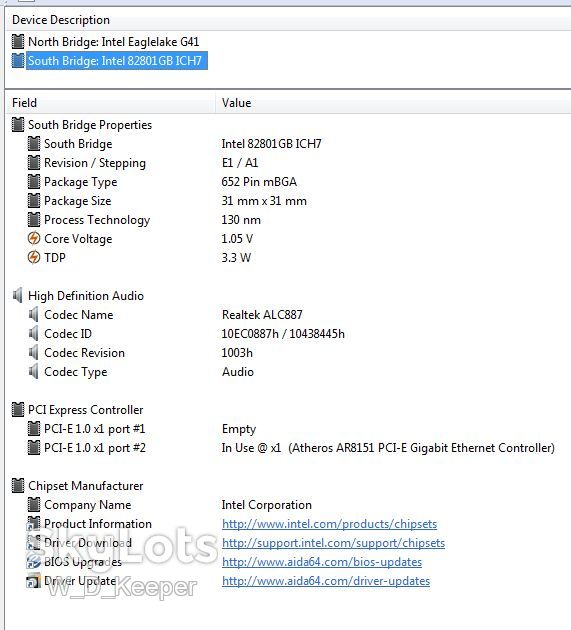Select the South Bridge Properties group row

click(x=90, y=125)
